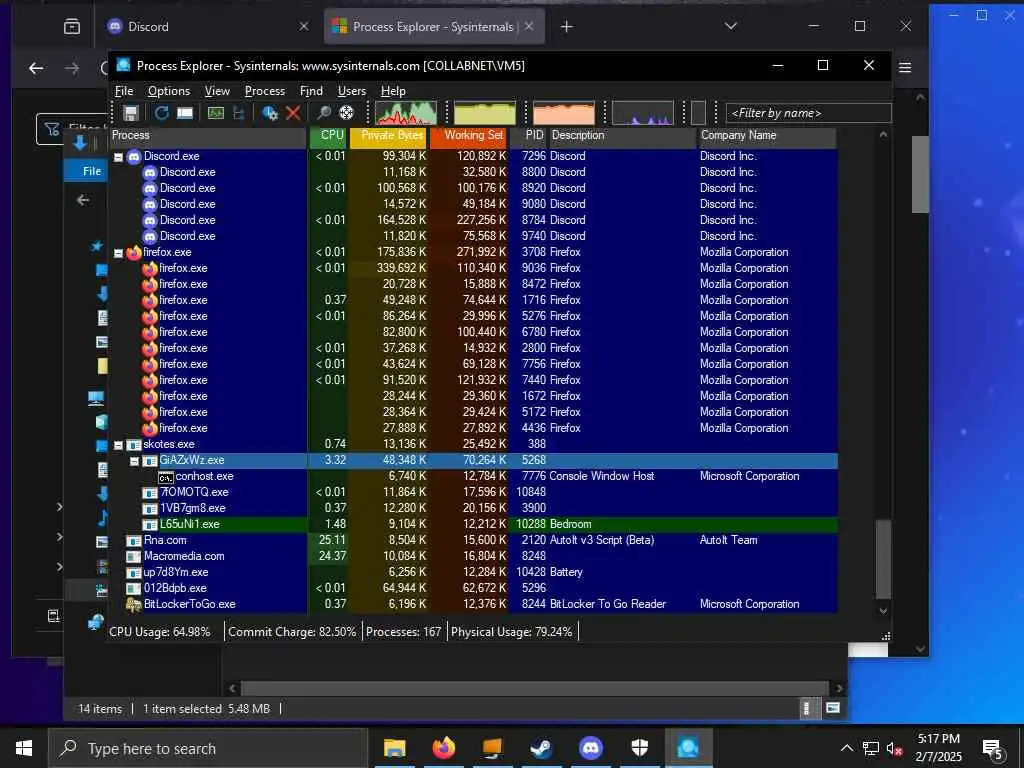Open the Process menu
Screen dimensions: 1024x768
click(264, 91)
